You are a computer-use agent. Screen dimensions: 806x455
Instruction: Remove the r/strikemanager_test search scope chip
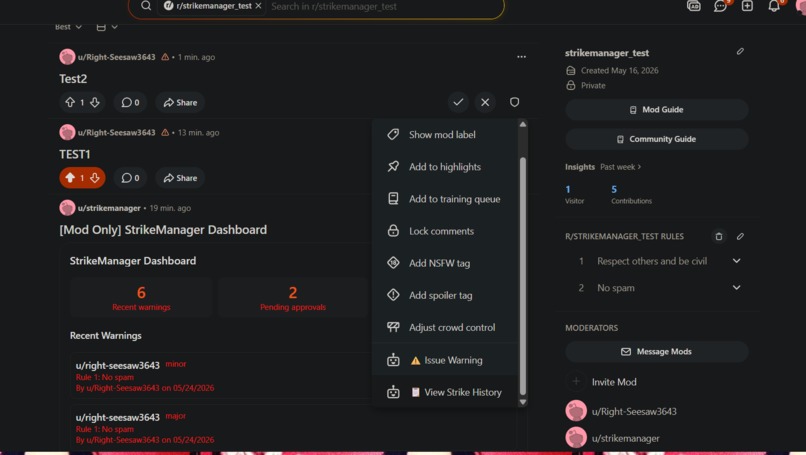[x=258, y=6]
